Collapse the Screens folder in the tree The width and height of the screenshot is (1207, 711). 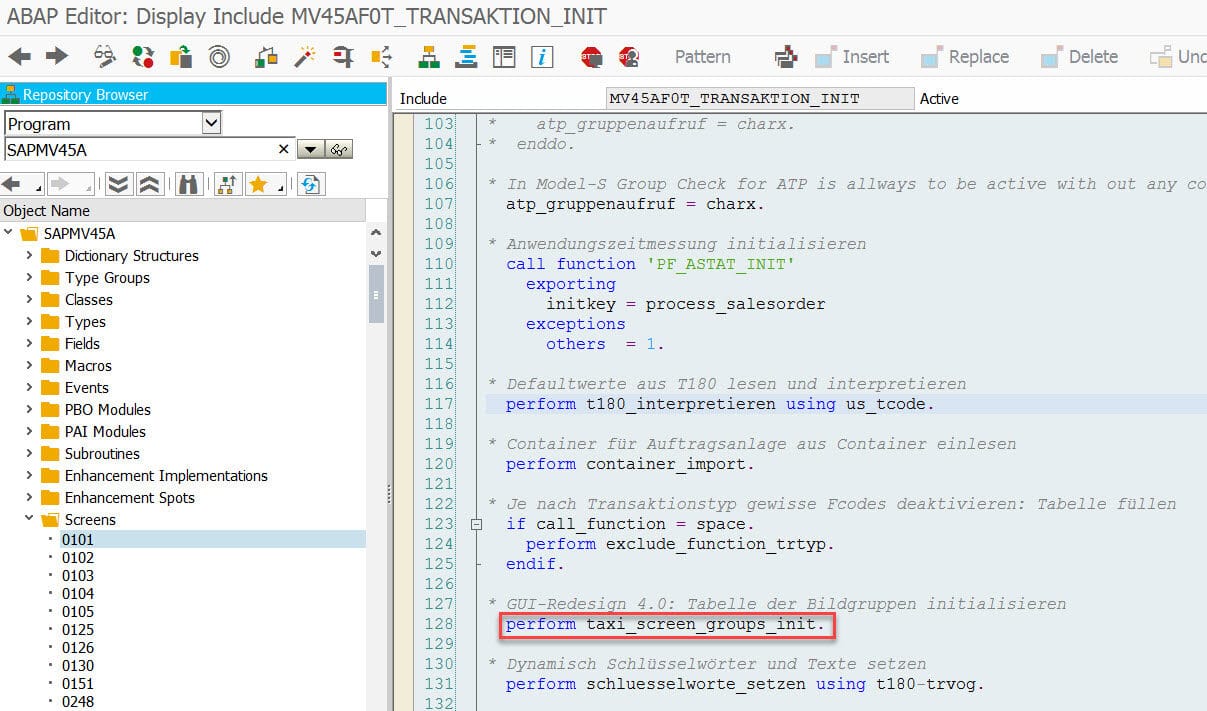pyautogui.click(x=30, y=520)
